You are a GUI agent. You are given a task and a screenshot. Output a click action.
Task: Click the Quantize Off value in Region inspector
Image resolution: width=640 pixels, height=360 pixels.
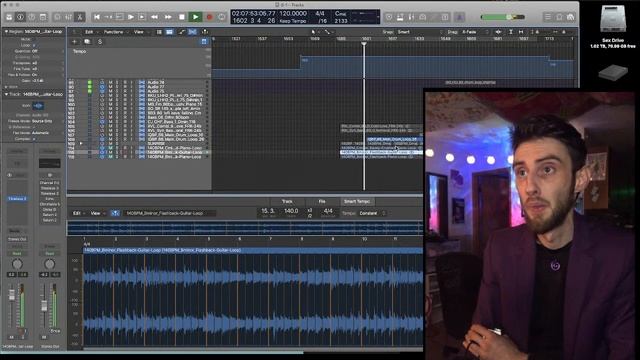click(35, 51)
